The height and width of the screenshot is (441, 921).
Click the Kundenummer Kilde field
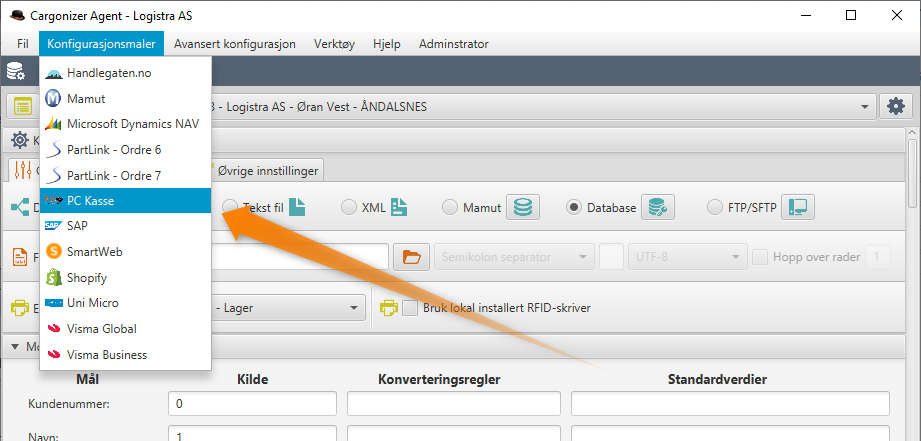click(x=252, y=404)
